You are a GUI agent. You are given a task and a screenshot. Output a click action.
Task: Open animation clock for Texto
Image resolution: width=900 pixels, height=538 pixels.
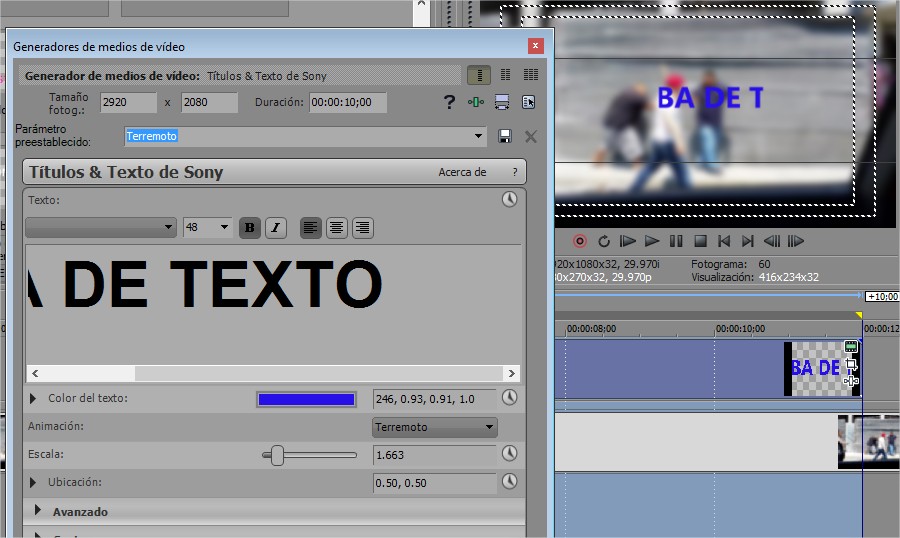click(509, 199)
